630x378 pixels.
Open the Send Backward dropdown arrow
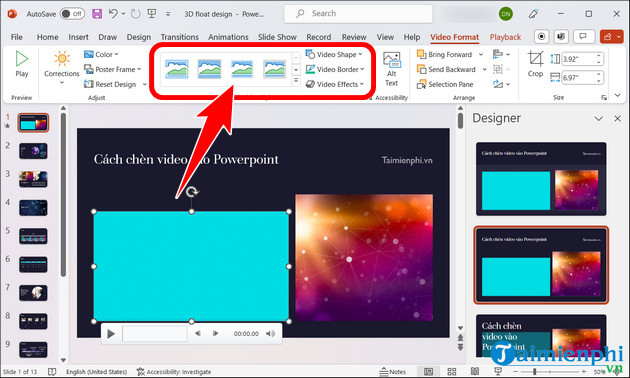[485, 69]
